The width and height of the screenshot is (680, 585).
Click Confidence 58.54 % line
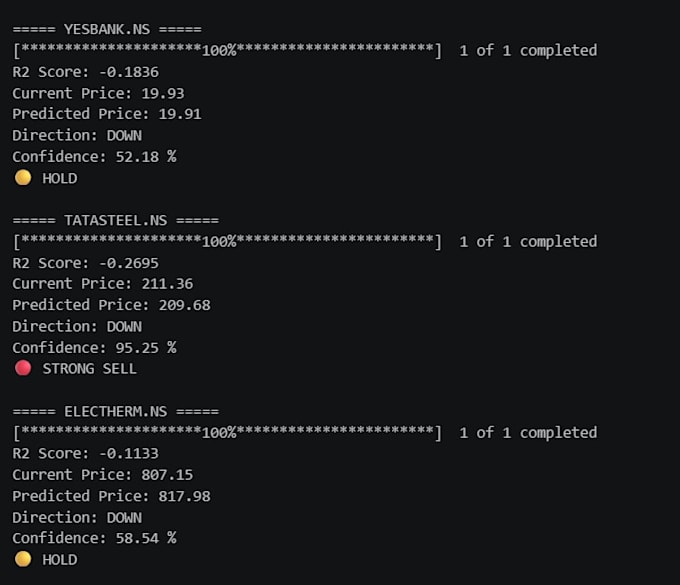click(x=94, y=538)
